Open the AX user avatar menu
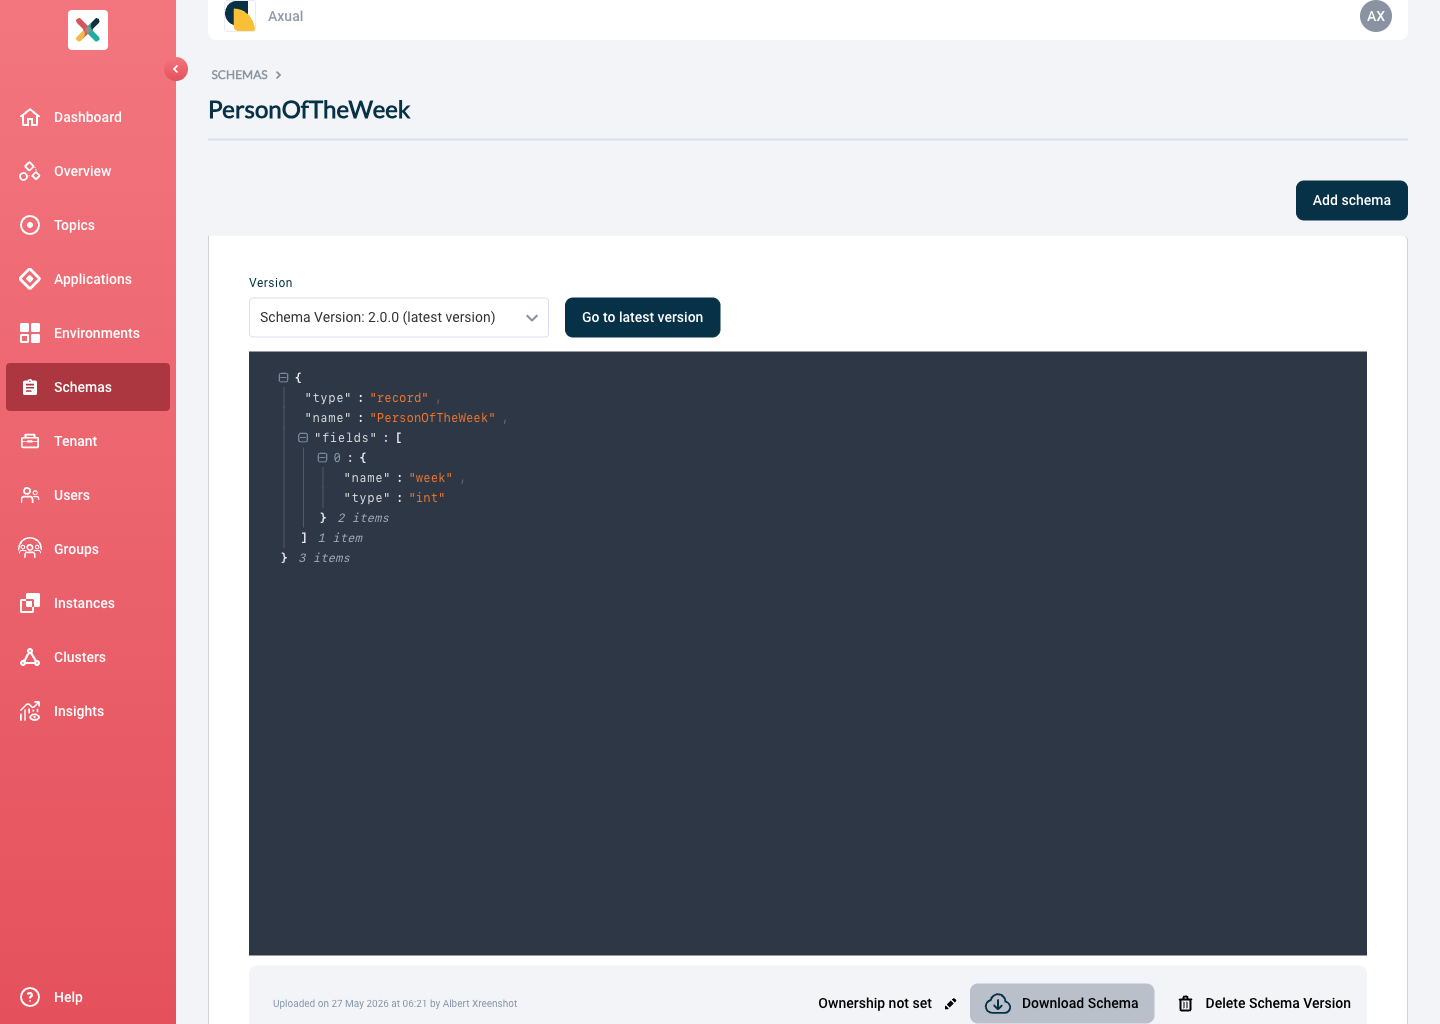 (1376, 16)
